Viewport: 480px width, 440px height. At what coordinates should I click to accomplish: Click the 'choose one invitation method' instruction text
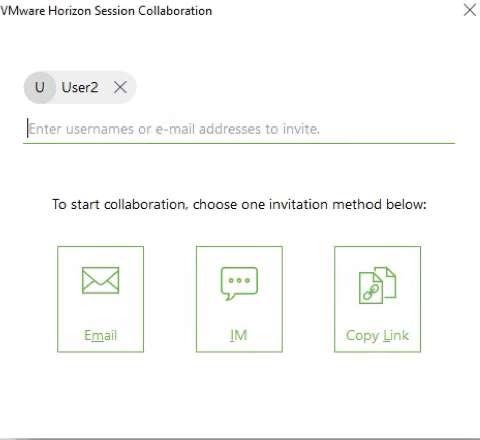(239, 204)
